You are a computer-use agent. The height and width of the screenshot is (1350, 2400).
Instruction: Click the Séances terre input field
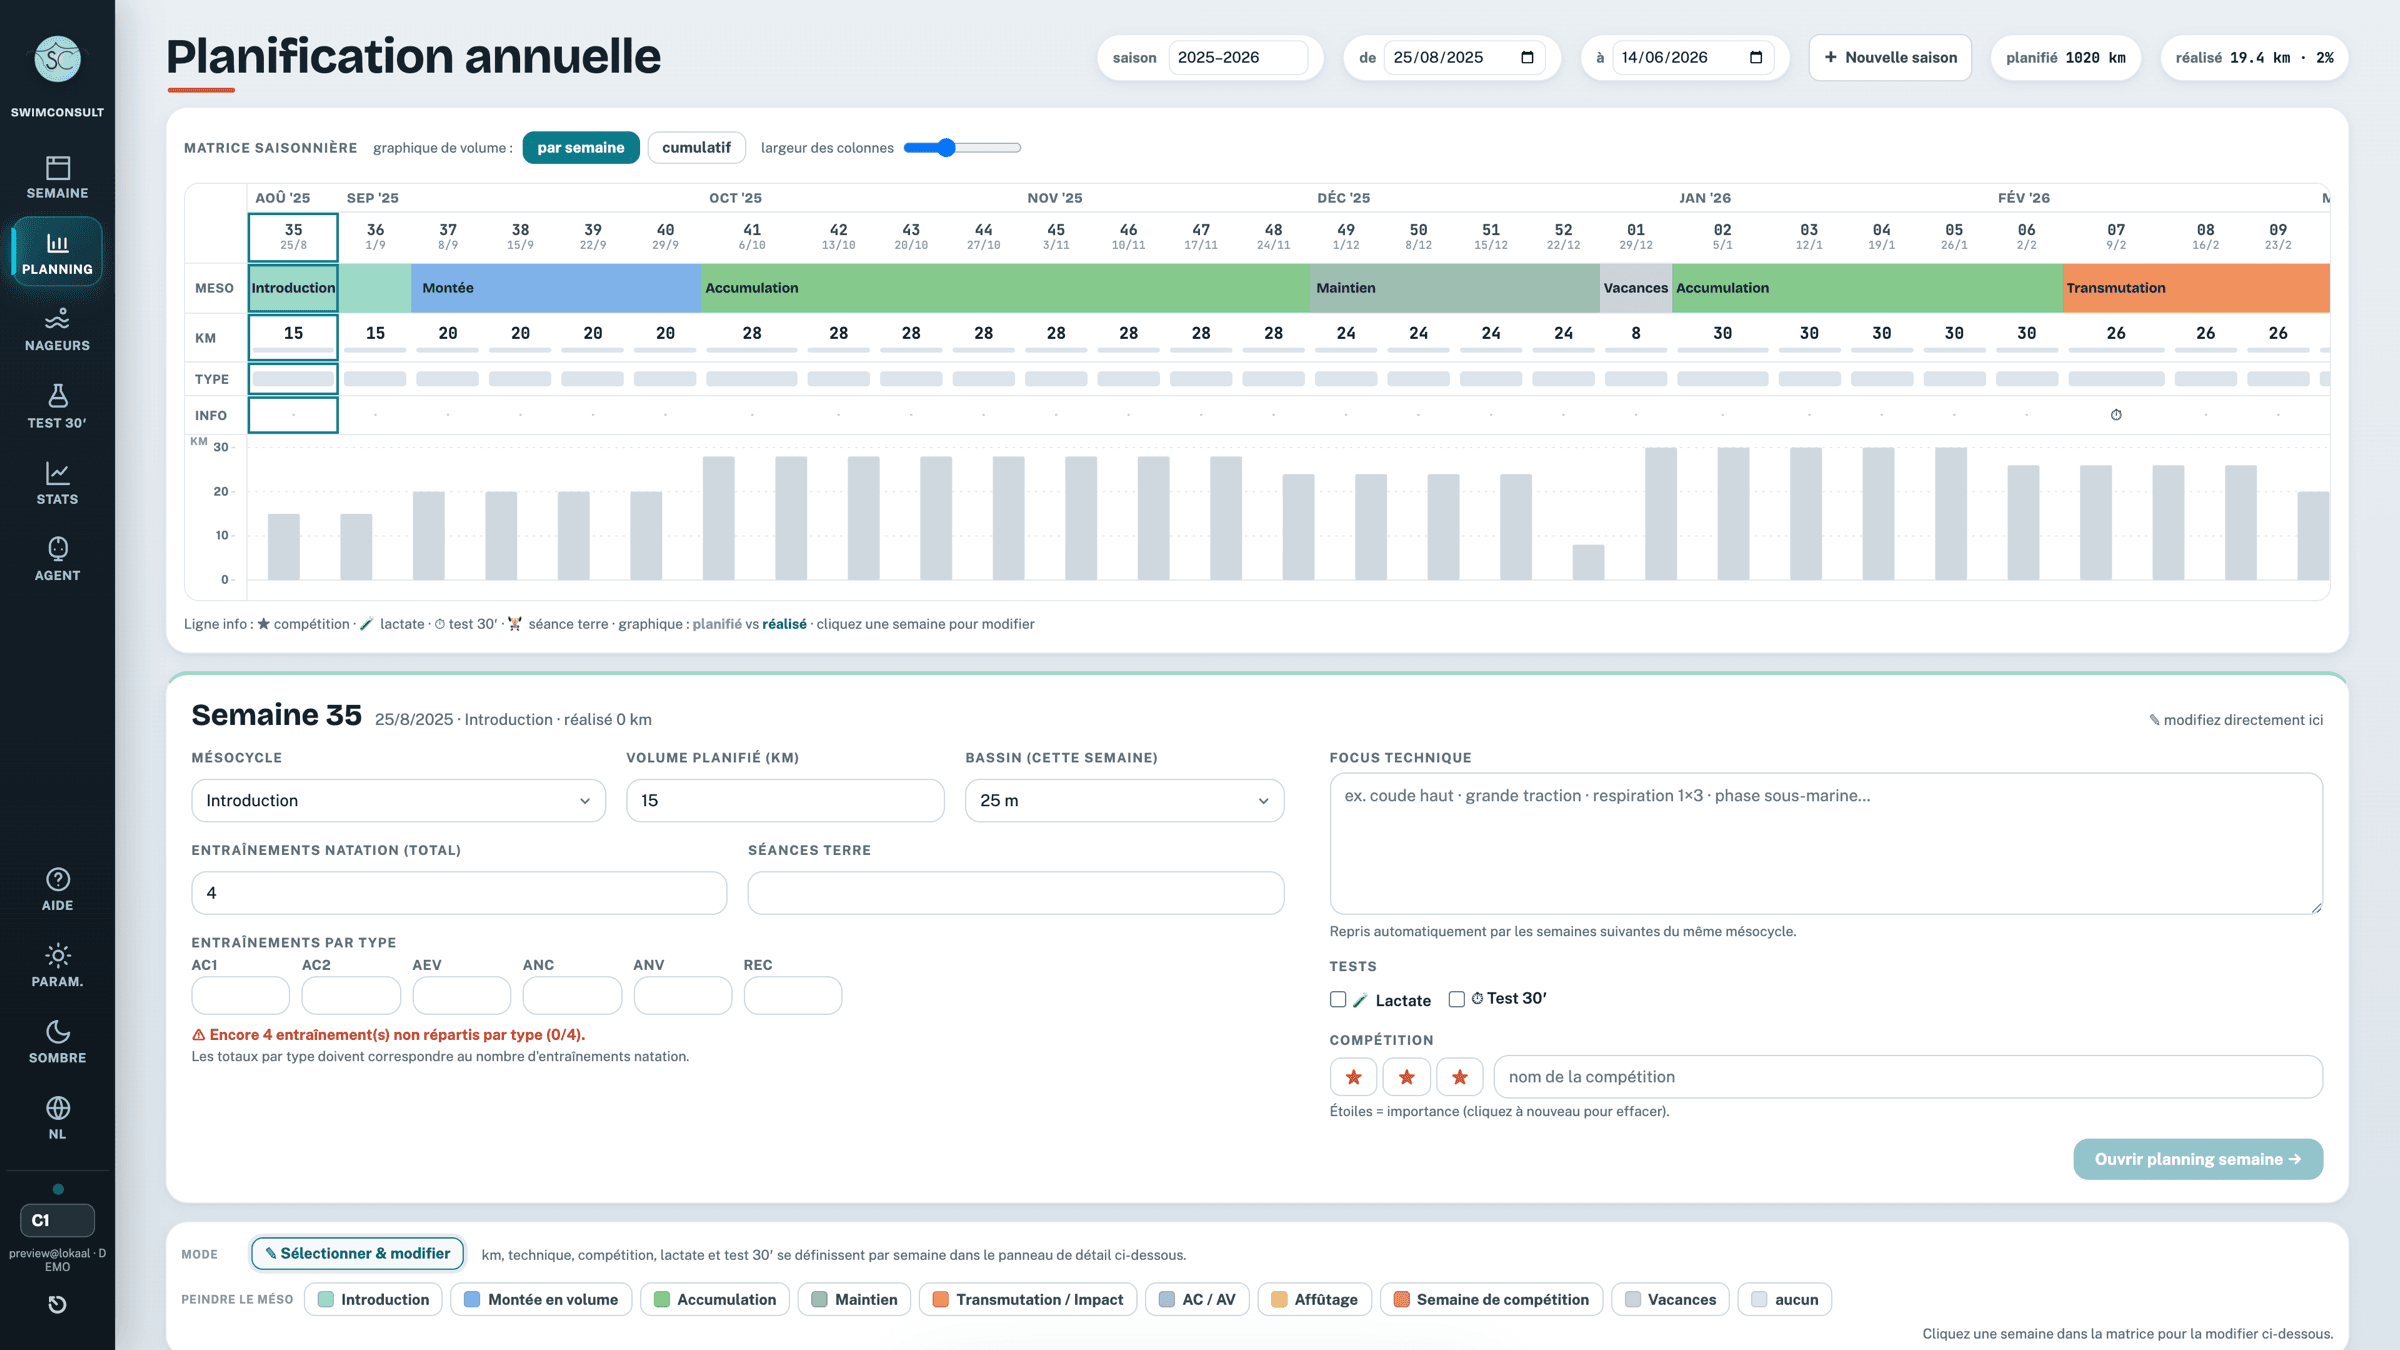coord(1016,893)
